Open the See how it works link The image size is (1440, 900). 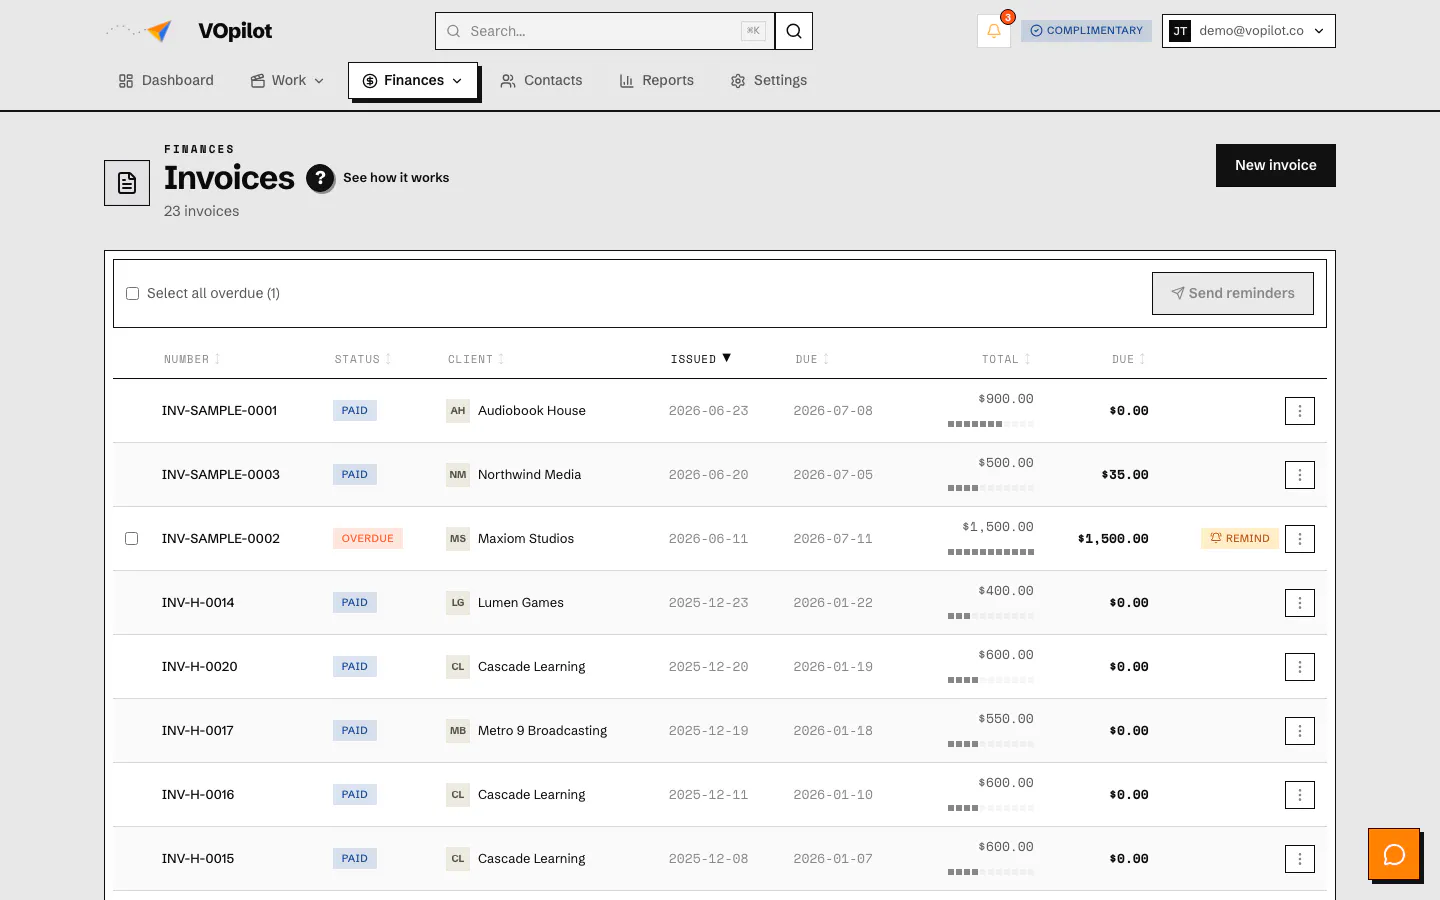[x=396, y=178]
